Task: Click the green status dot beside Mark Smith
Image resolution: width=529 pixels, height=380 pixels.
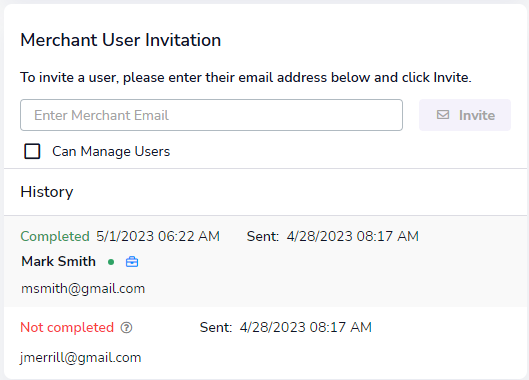Action: 111,262
